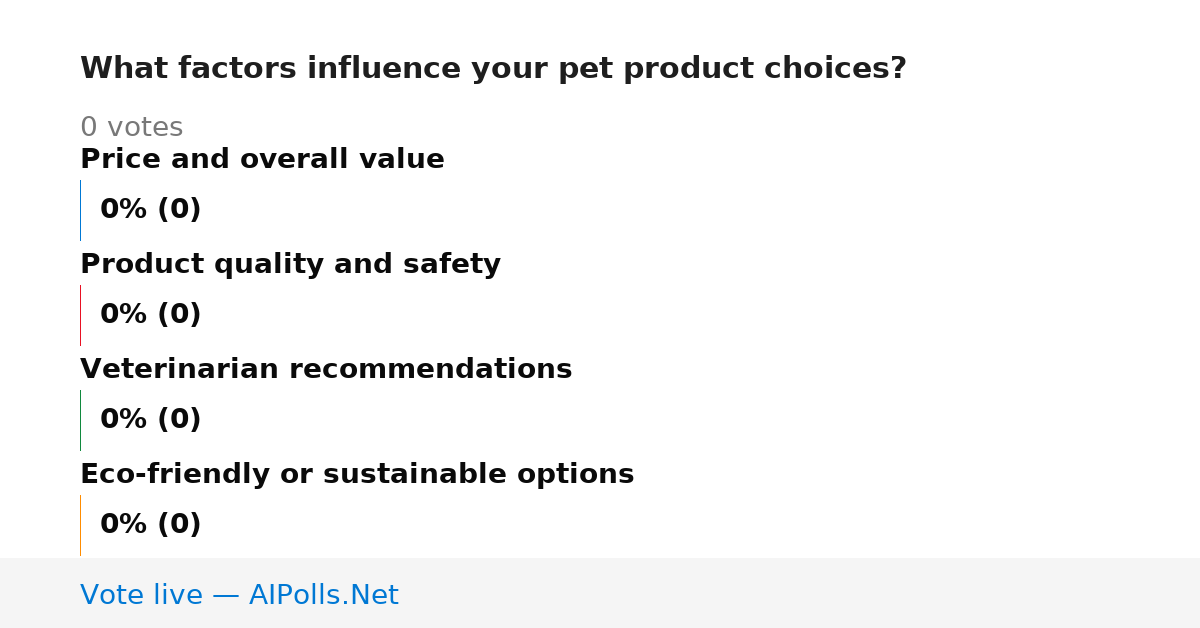
Task: Click the words Vote live in the footer
Action: pyautogui.click(x=141, y=595)
